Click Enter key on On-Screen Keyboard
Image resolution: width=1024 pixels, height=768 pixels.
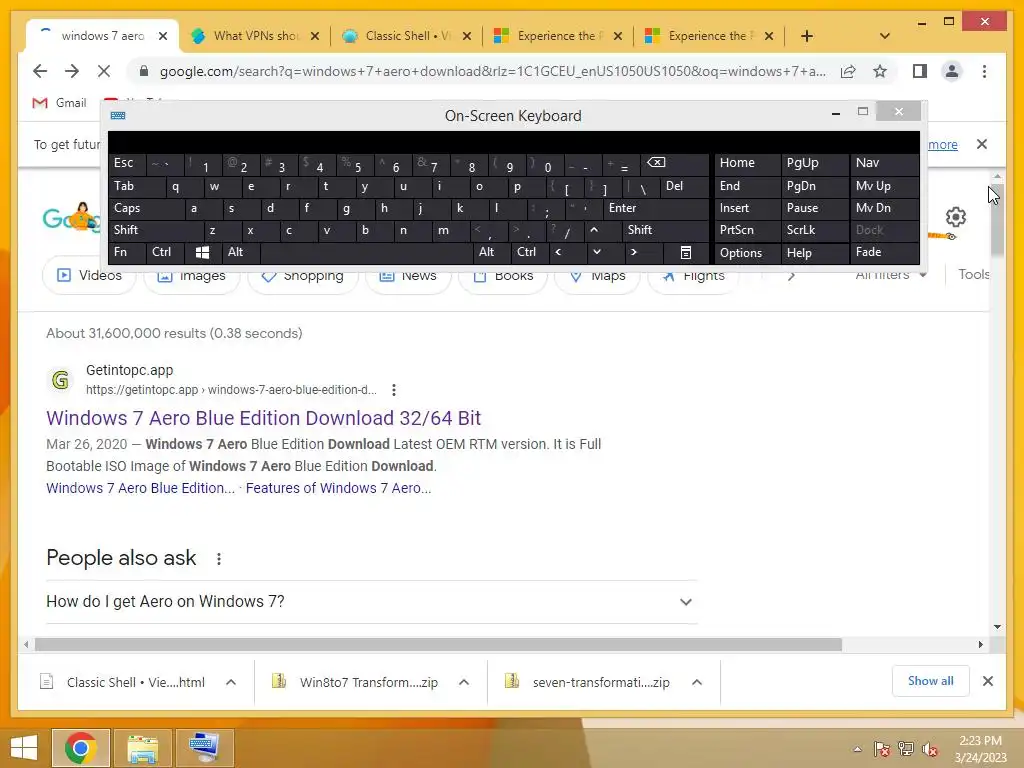coord(656,208)
